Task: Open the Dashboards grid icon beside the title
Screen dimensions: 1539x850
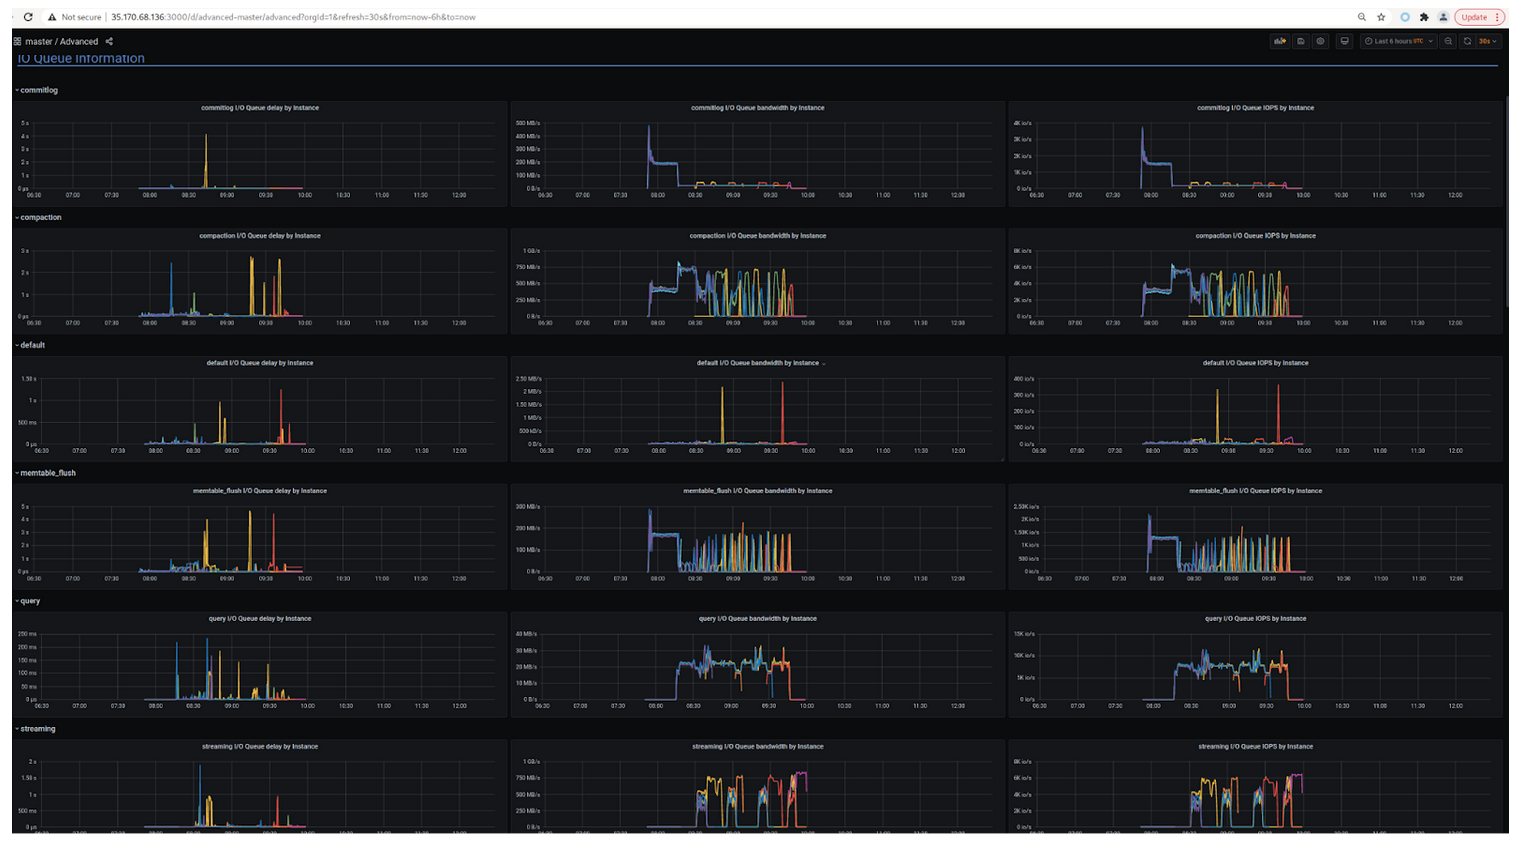Action: 17,42
